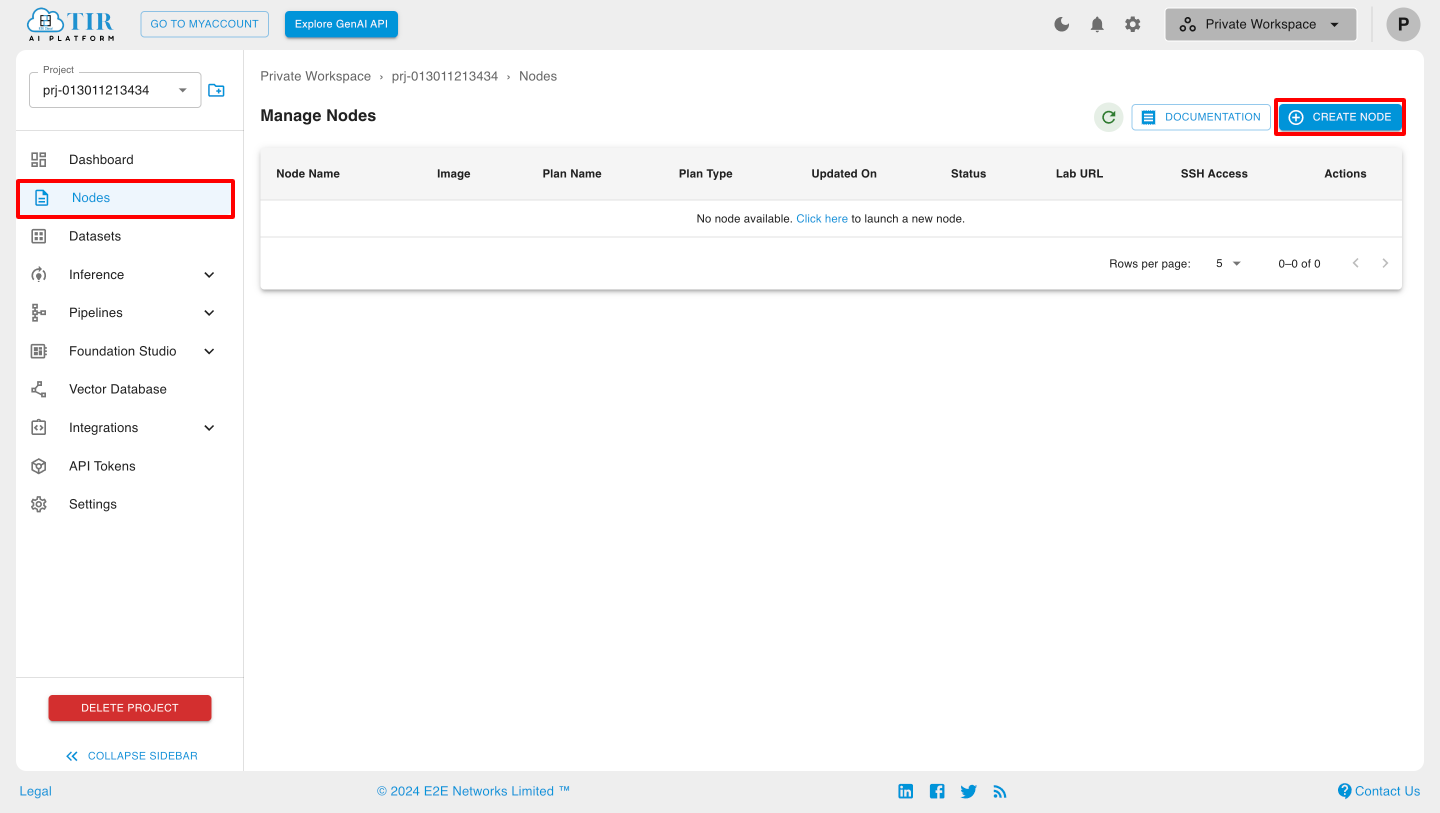Expand the Inference menu chevron
Viewport: 1440px width, 813px height.
(x=209, y=275)
